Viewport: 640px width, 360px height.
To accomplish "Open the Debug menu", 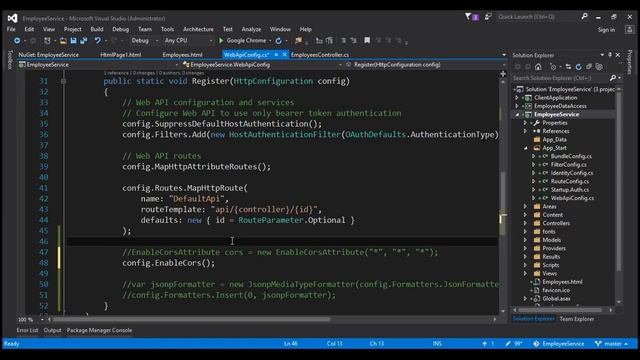I will (120, 29).
